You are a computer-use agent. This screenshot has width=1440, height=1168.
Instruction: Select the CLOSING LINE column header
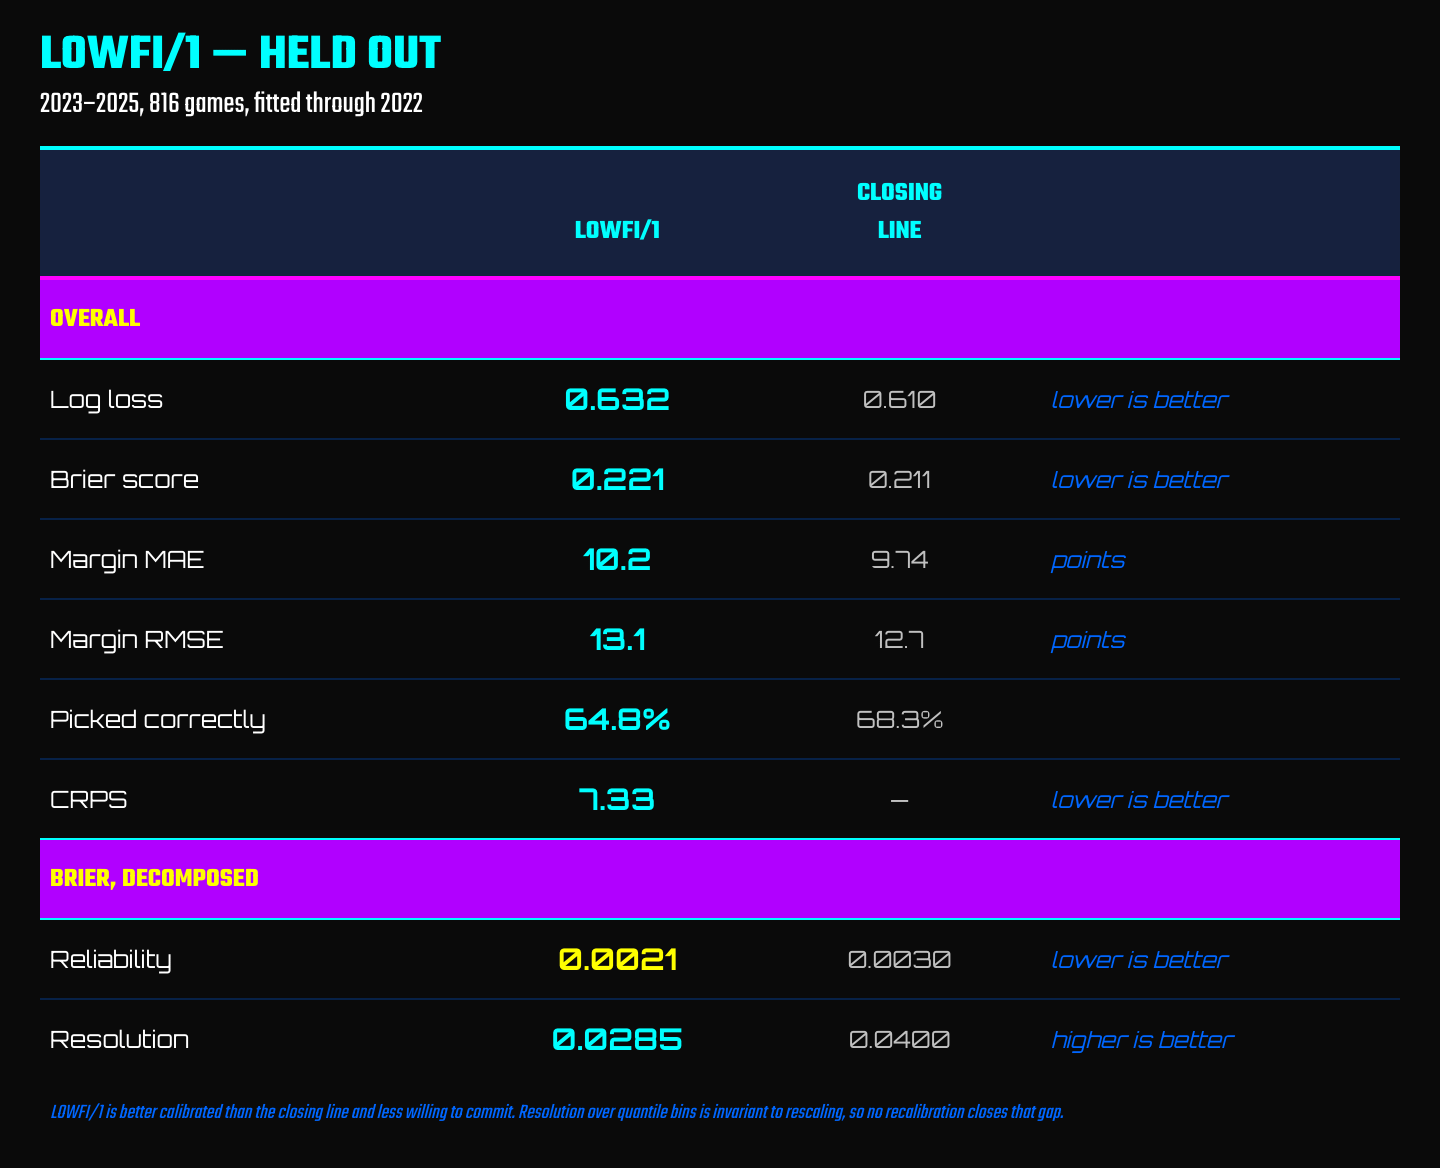899,211
